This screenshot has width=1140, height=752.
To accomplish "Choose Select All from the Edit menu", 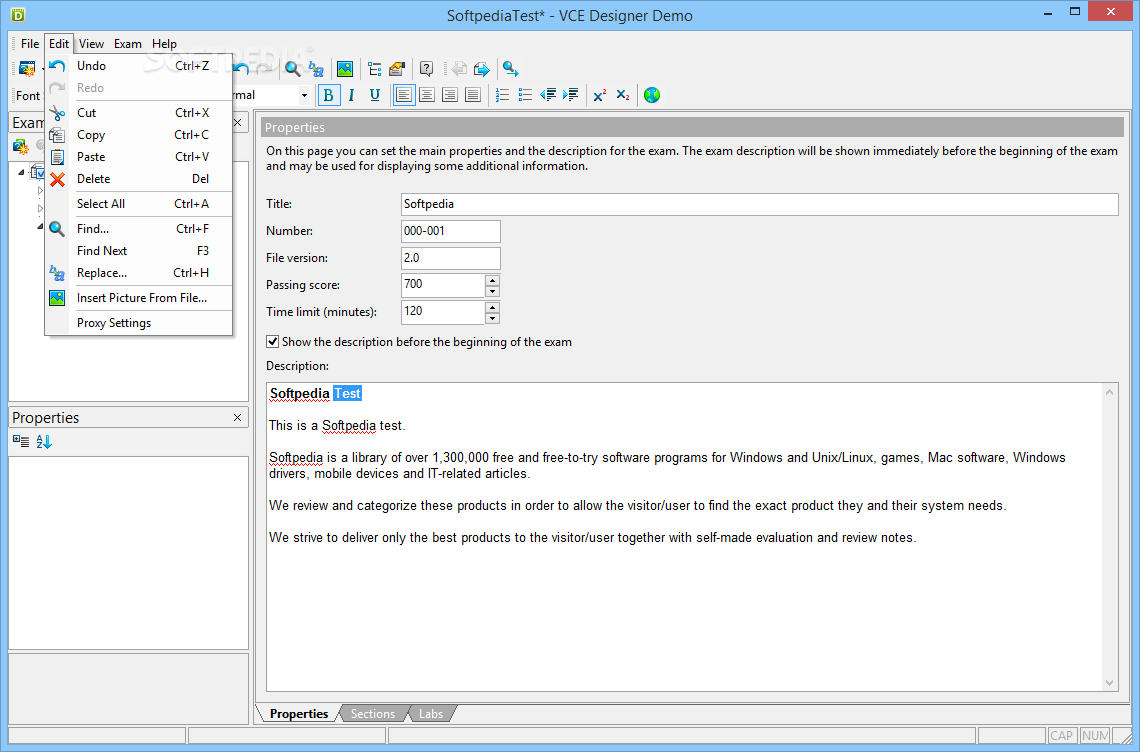I will [139, 204].
